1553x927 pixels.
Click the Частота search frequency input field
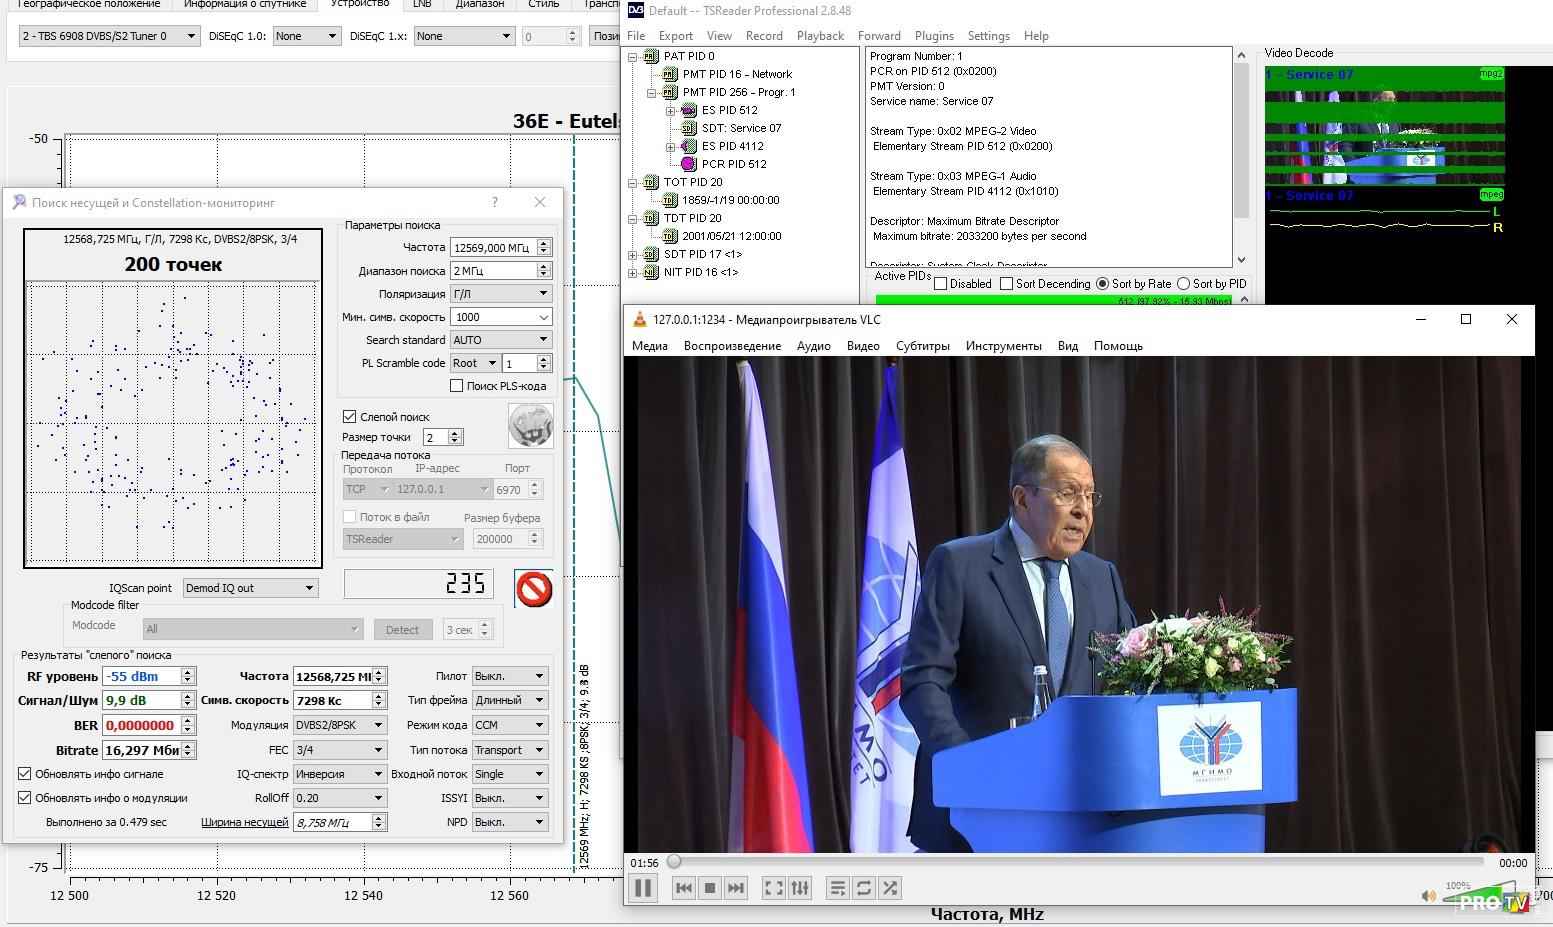tap(492, 247)
